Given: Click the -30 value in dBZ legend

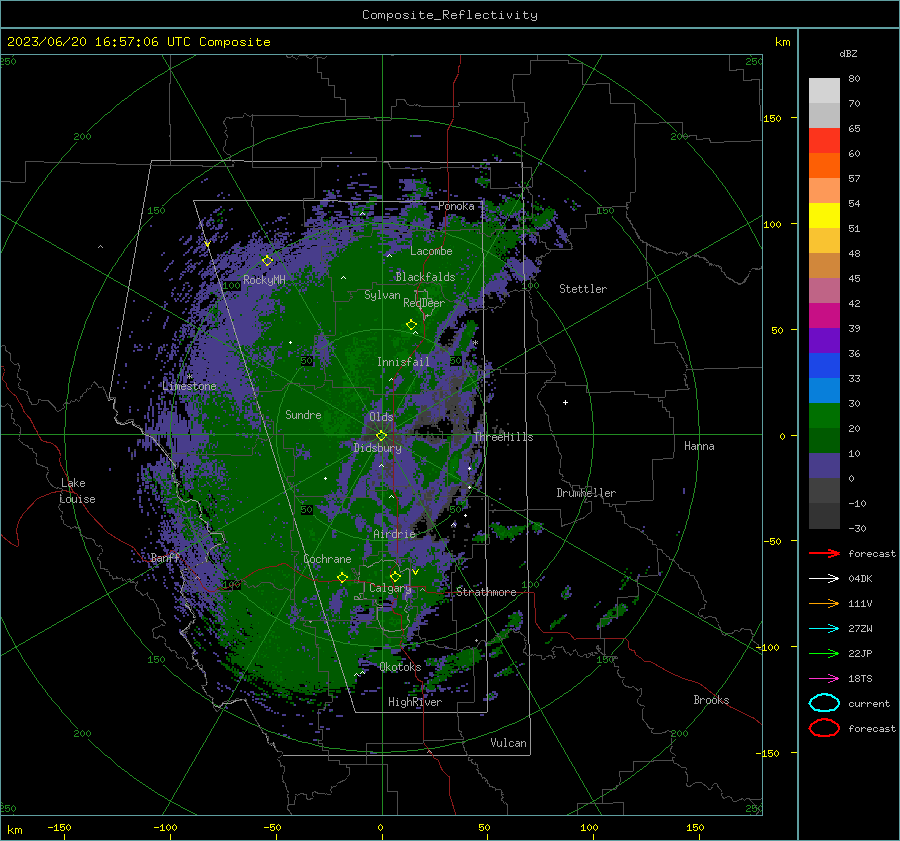Looking at the screenshot, I should (857, 528).
